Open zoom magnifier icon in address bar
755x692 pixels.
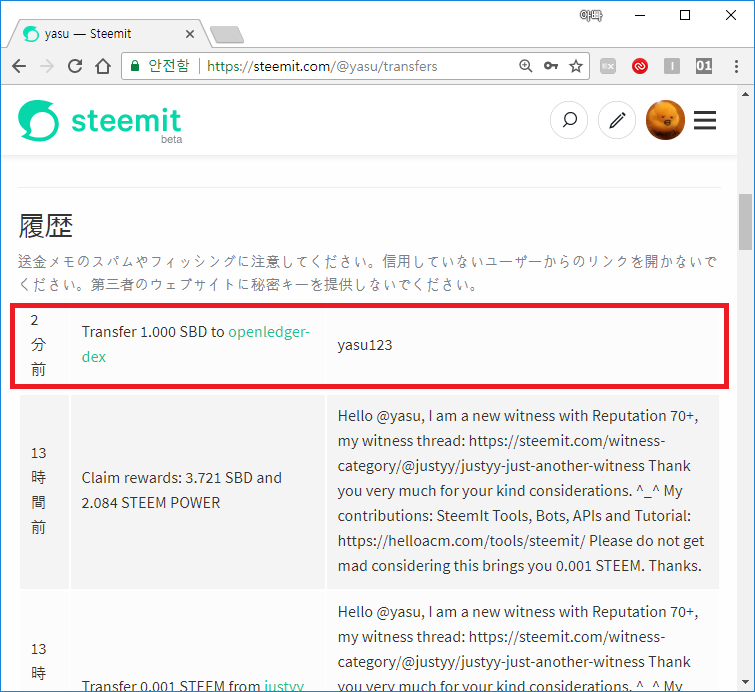(x=526, y=66)
